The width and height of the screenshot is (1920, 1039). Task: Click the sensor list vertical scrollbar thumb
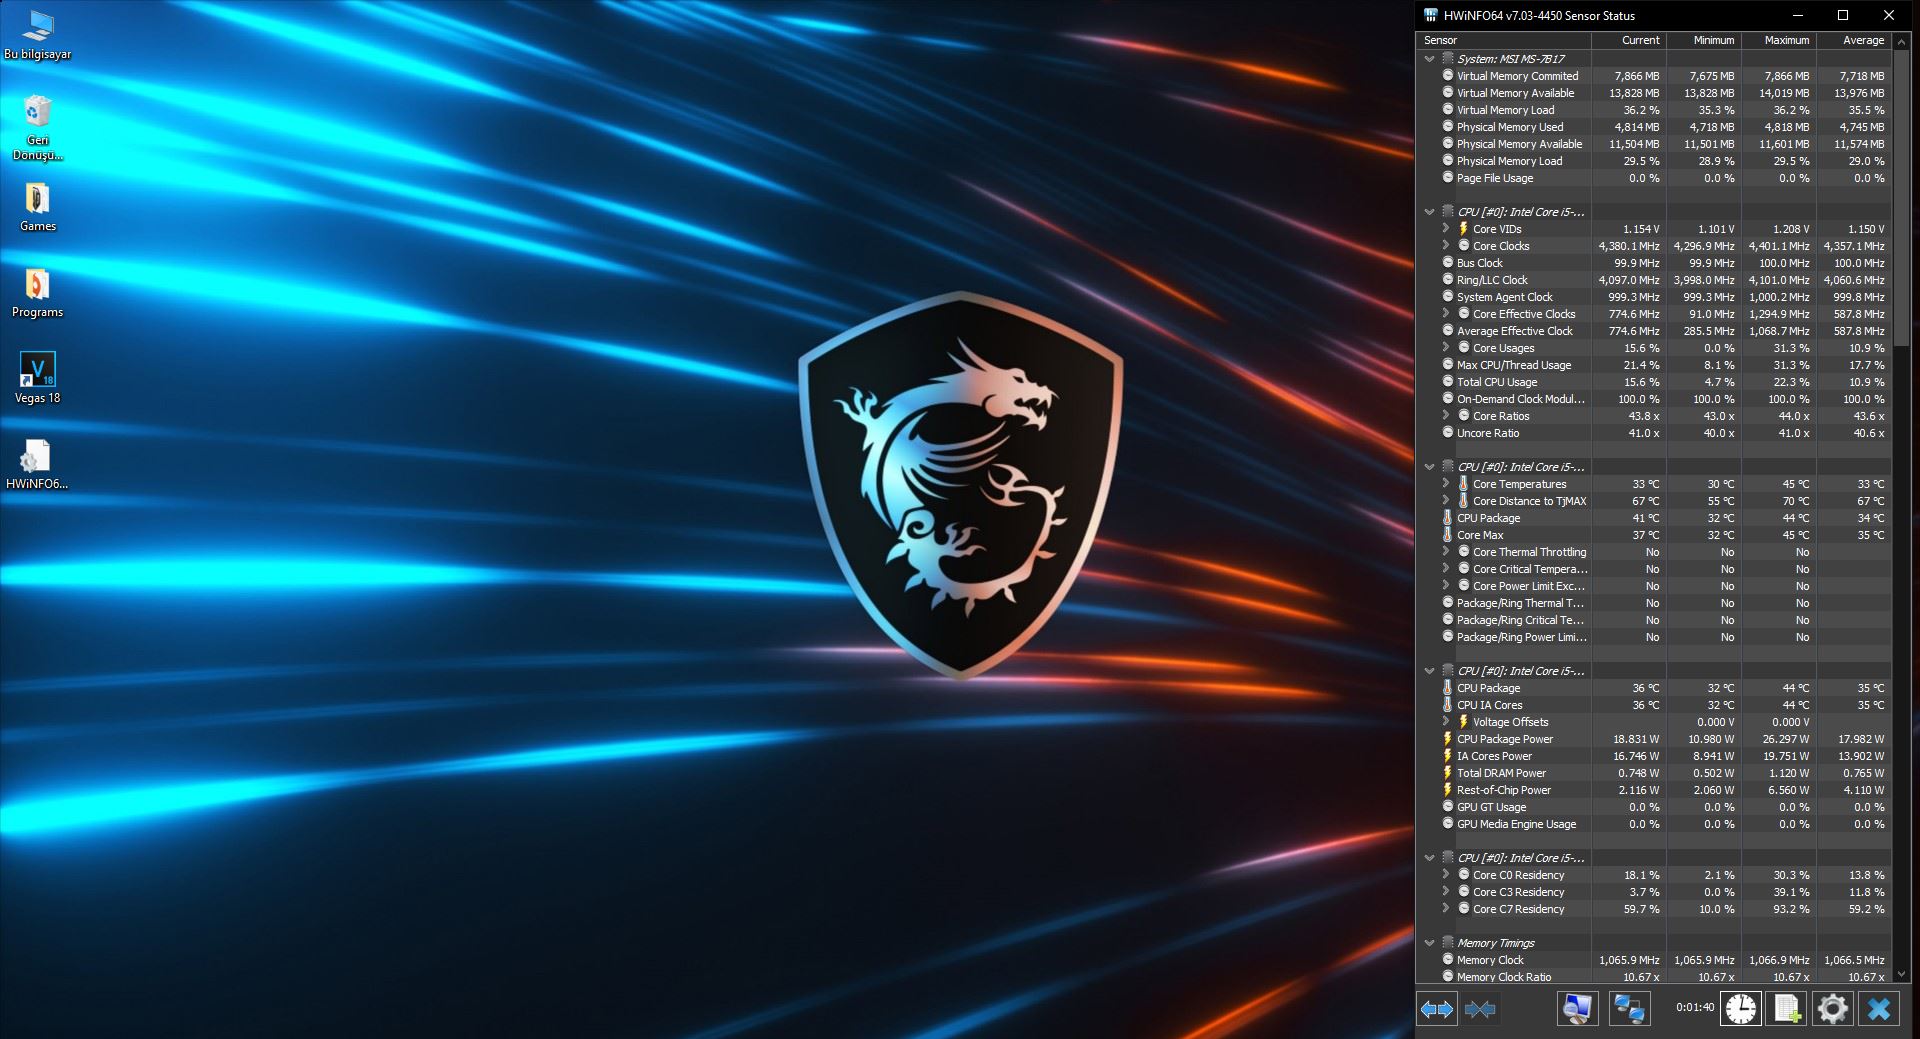pyautogui.click(x=1902, y=197)
